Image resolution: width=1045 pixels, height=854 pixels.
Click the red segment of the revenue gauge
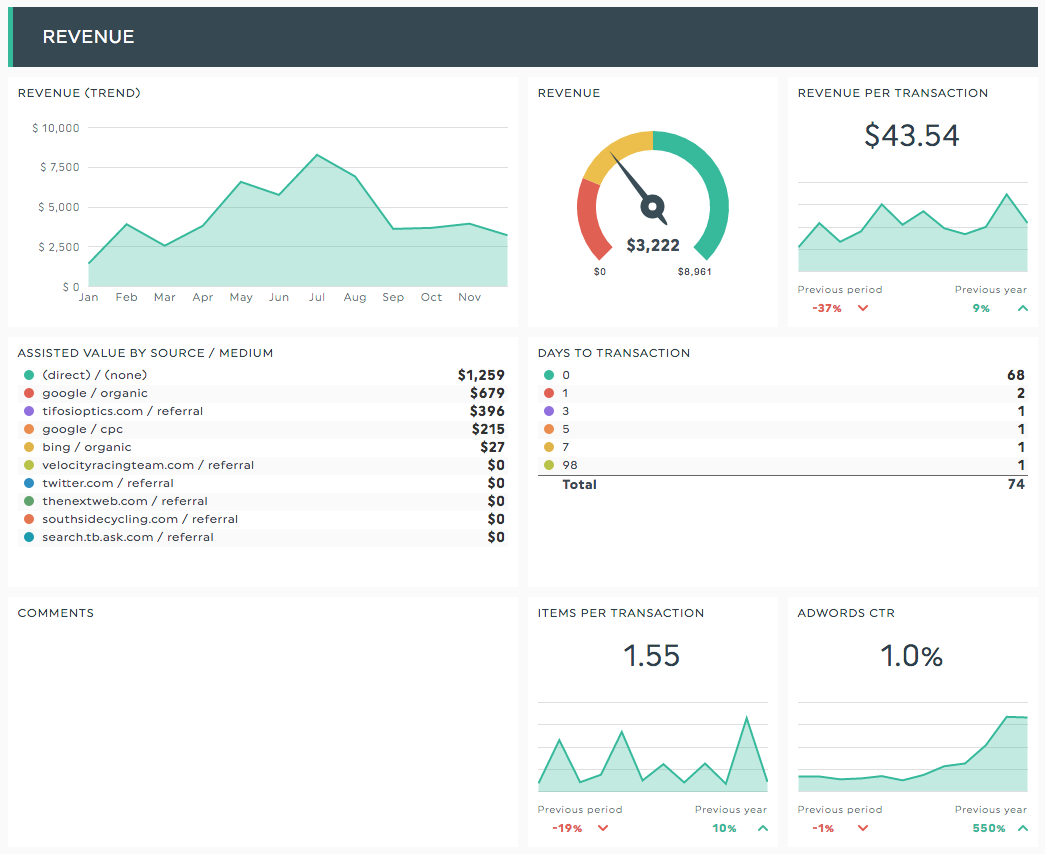pyautogui.click(x=590, y=220)
